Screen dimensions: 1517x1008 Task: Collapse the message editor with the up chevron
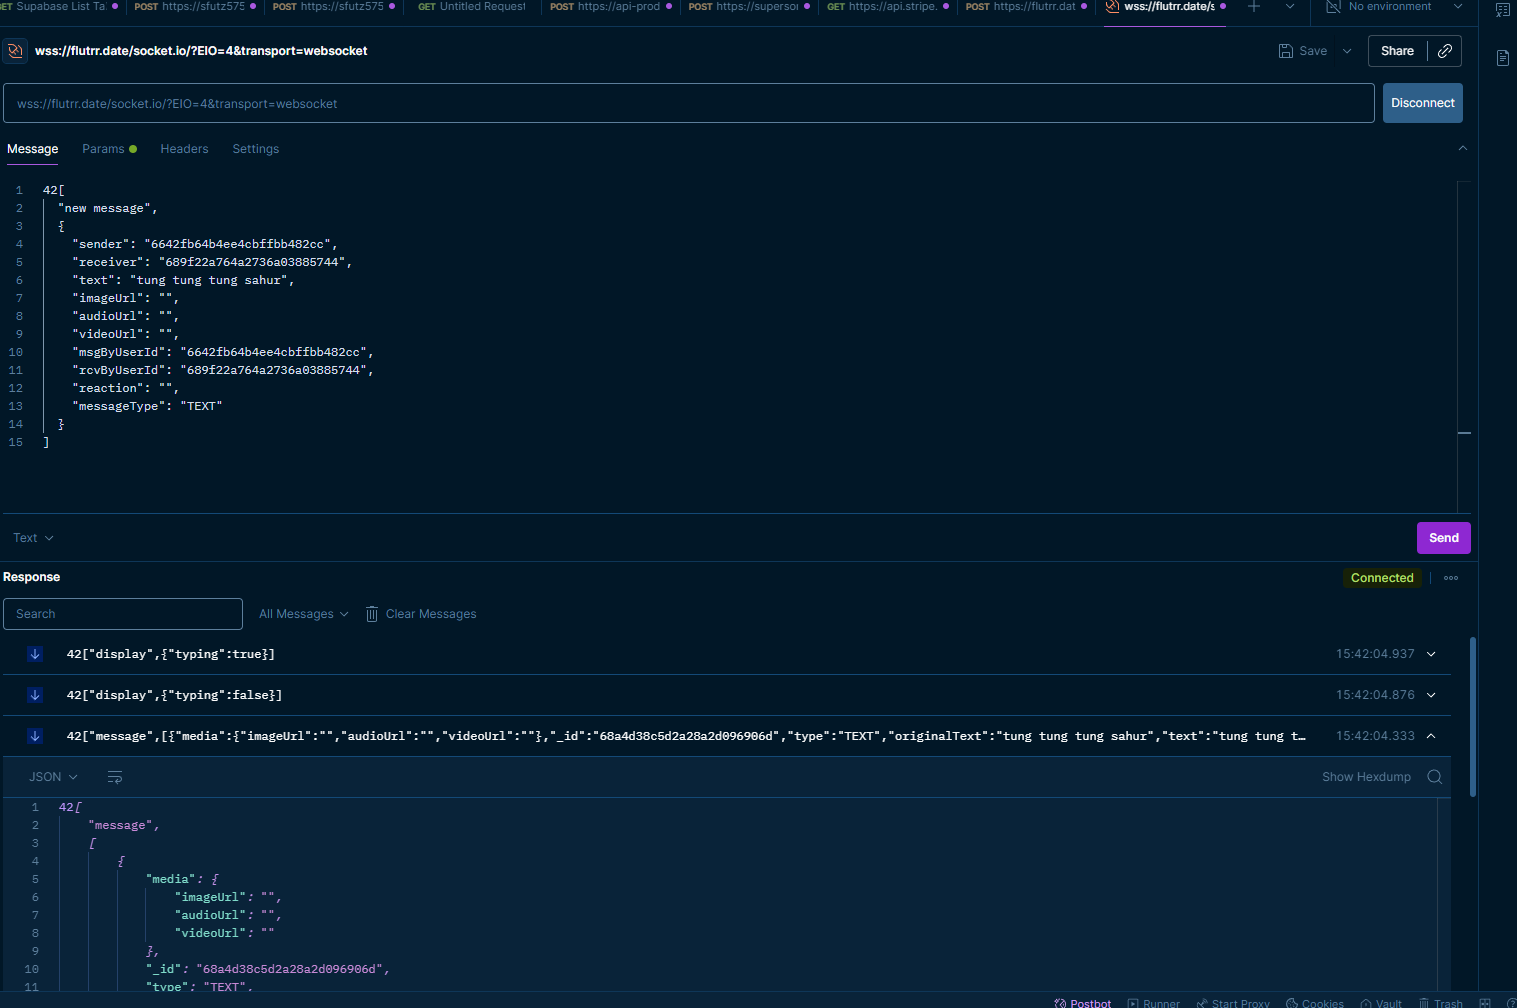coord(1463,148)
